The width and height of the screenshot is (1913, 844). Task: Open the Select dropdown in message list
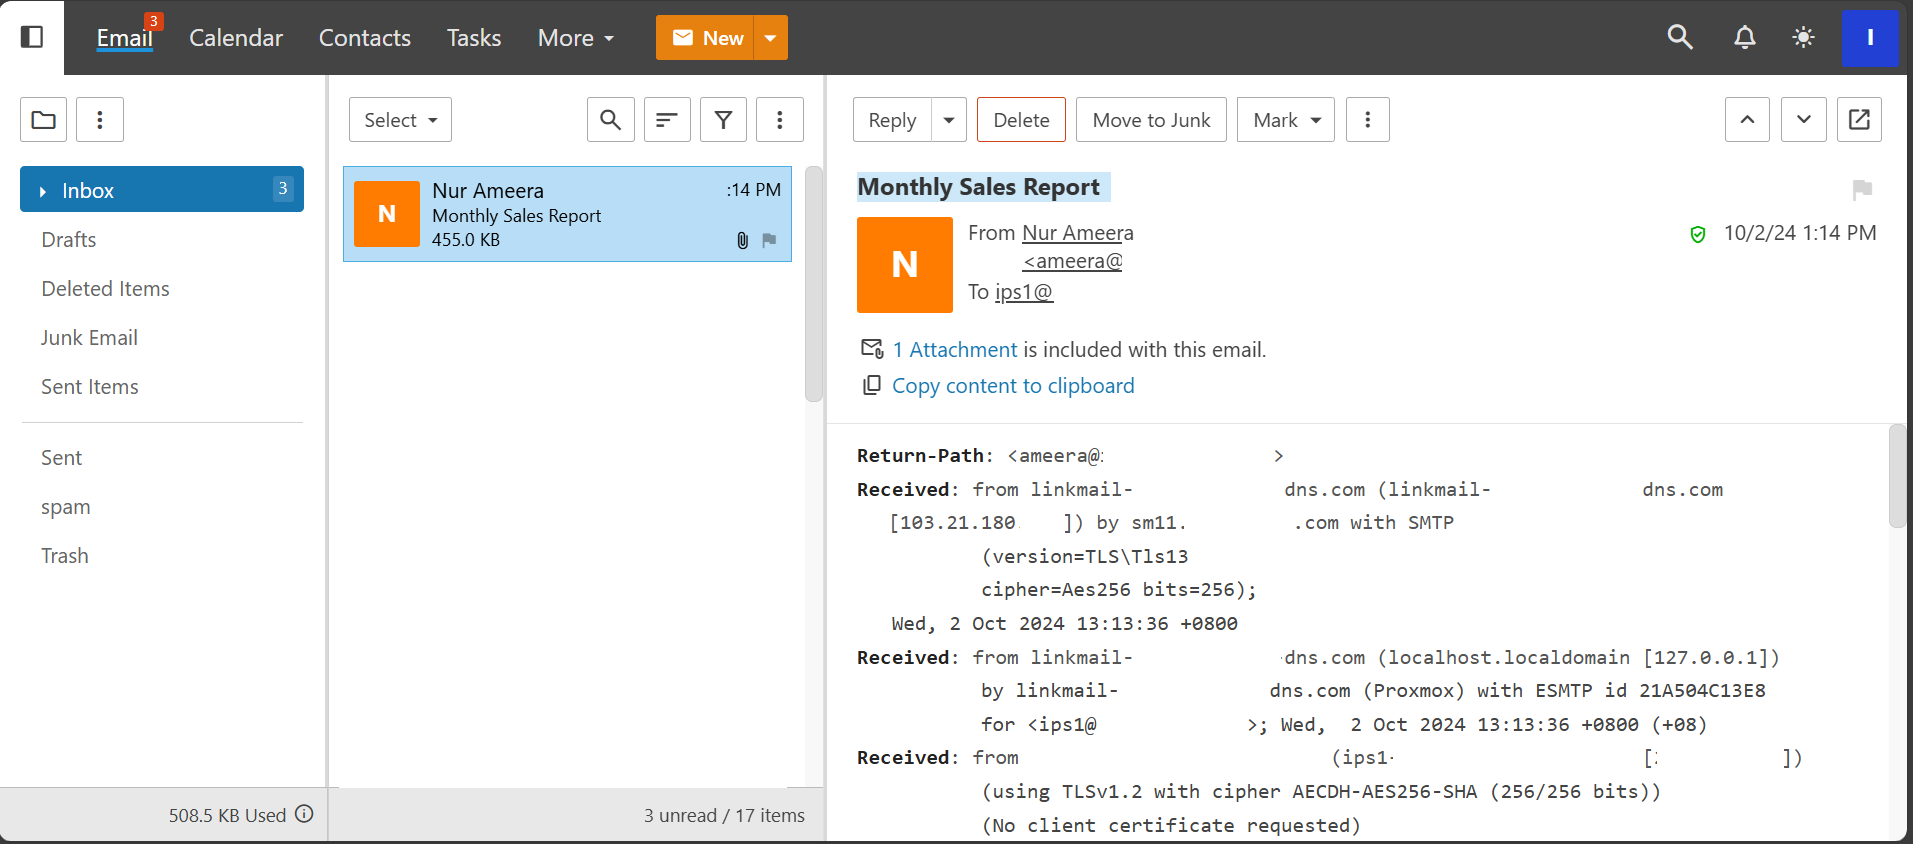tap(400, 120)
